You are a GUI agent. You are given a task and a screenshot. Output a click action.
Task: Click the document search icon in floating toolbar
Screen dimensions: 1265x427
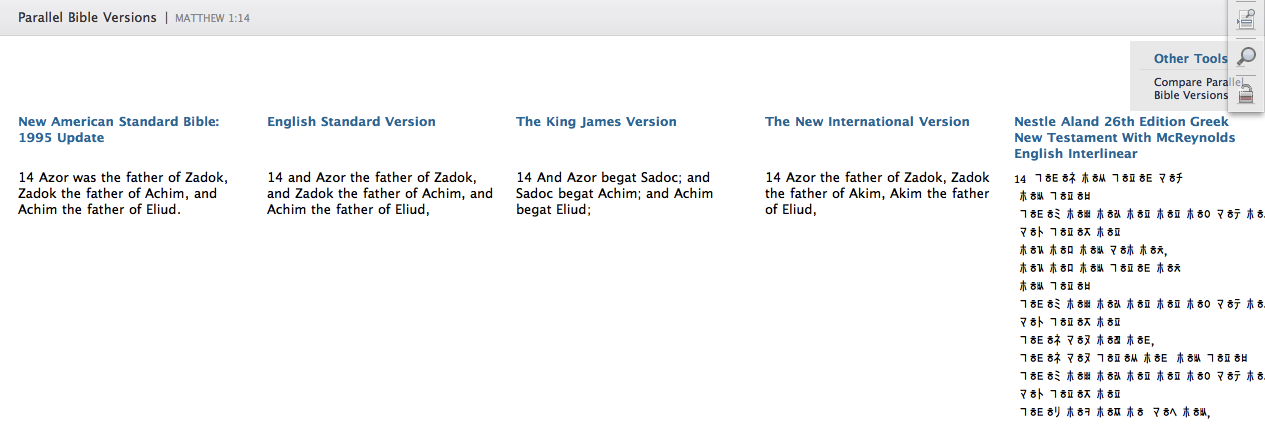click(x=1246, y=18)
